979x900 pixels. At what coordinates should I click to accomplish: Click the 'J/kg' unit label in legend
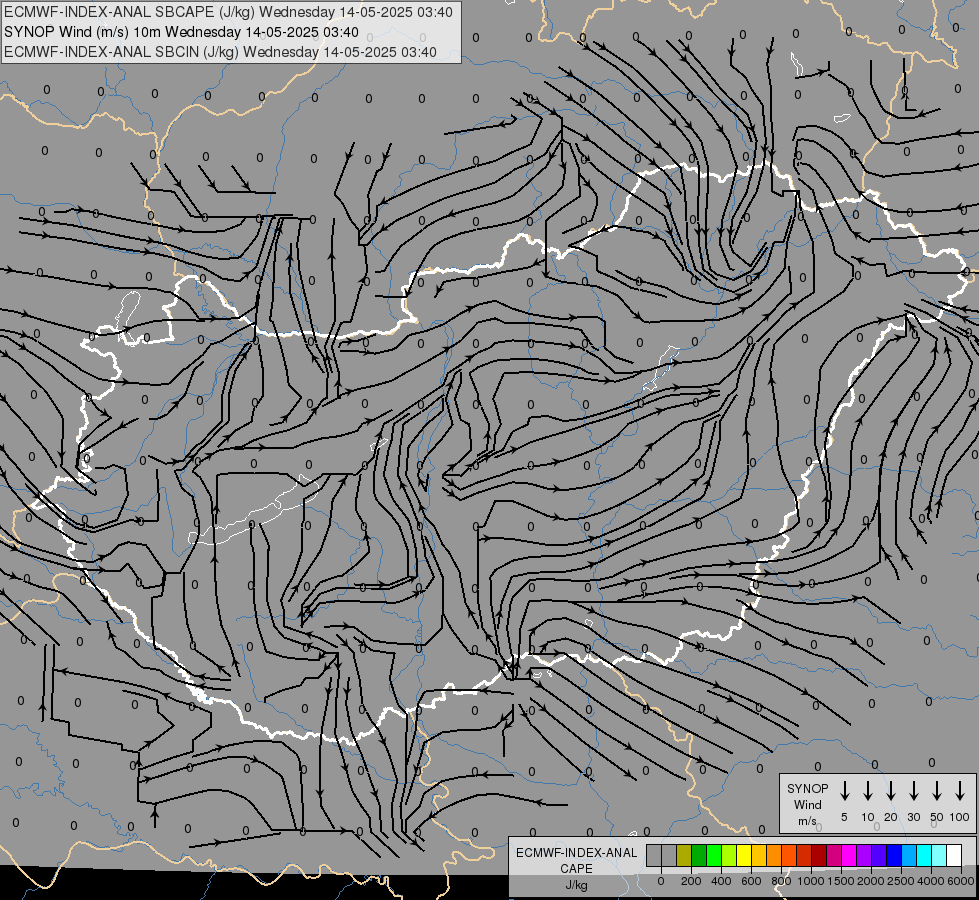click(576, 885)
